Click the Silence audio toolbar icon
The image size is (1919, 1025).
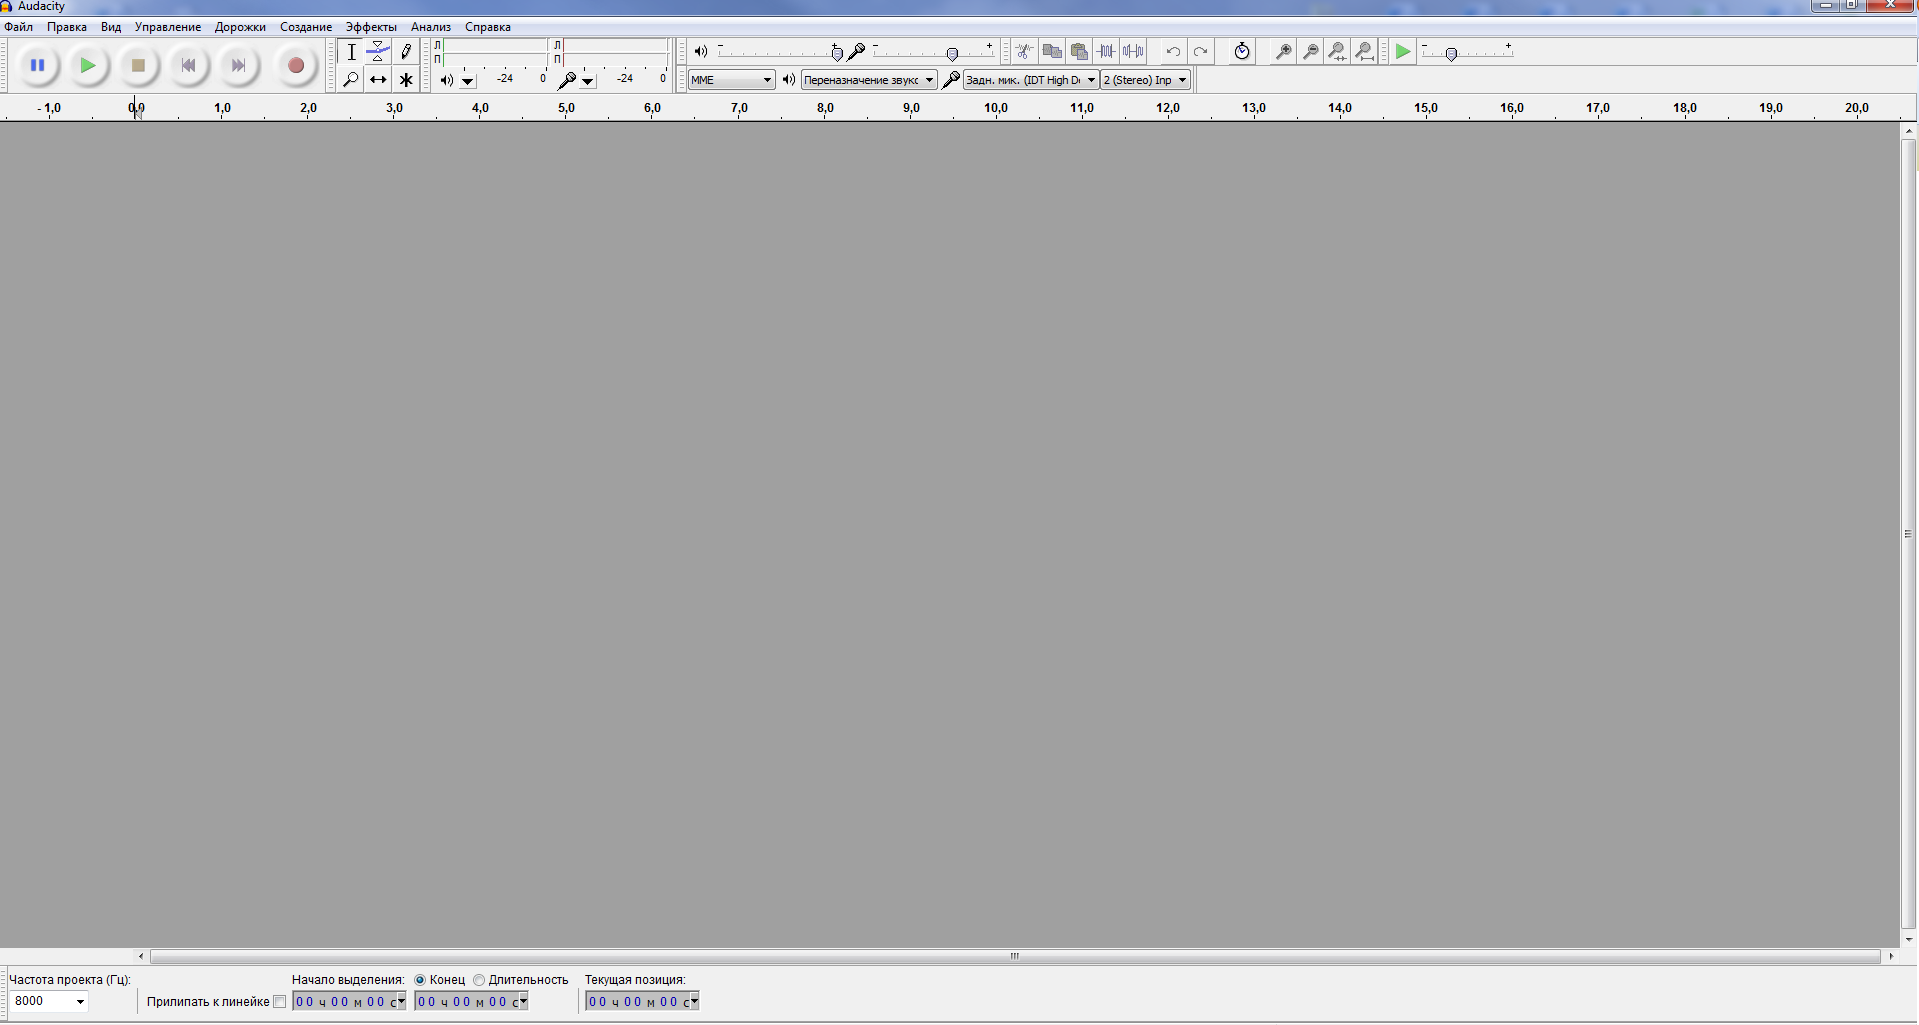pyautogui.click(x=1133, y=52)
